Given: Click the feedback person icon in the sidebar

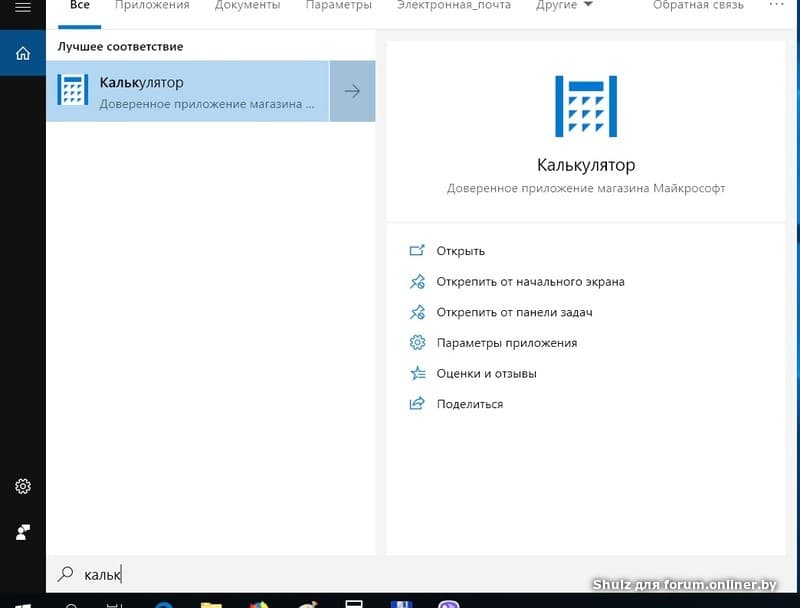Looking at the screenshot, I should pyautogui.click(x=22, y=532).
